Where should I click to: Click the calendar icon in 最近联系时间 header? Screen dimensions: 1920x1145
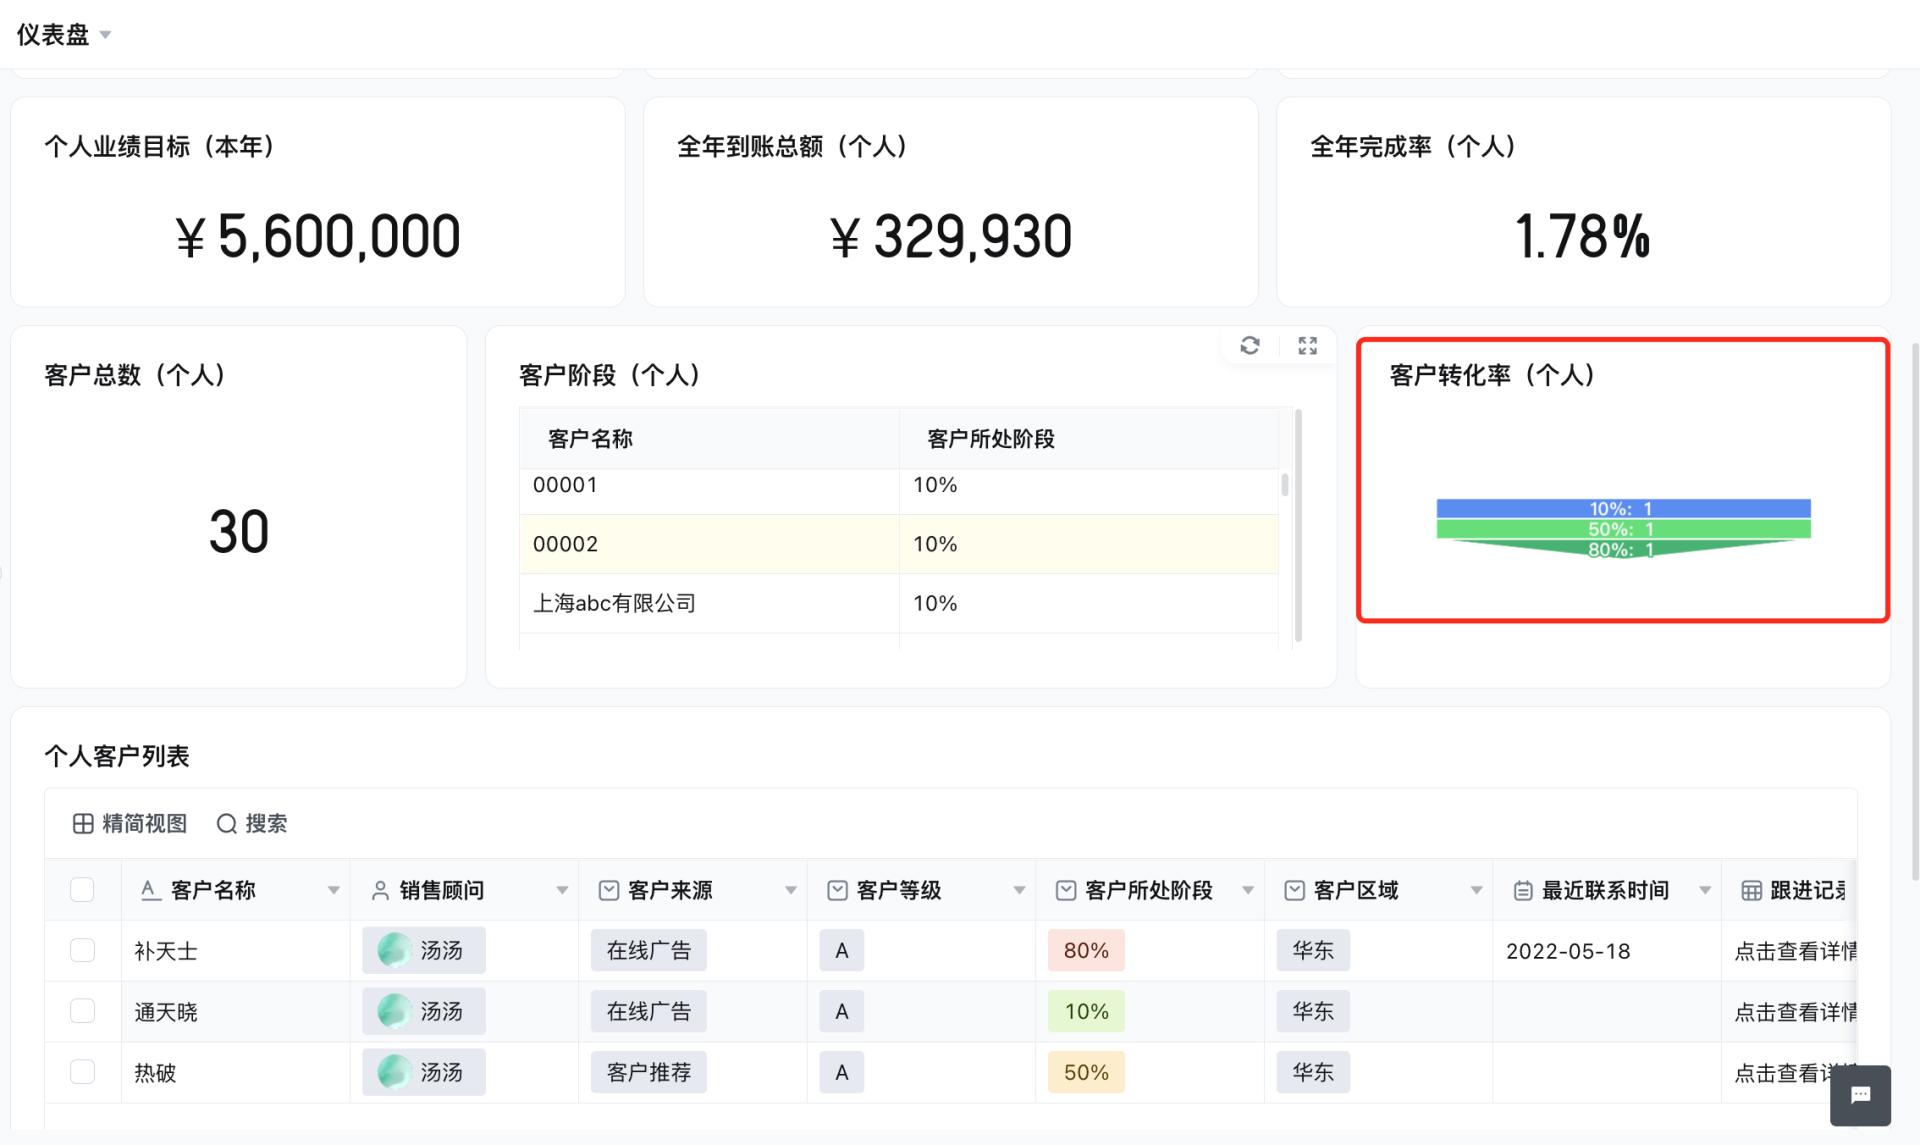coord(1523,889)
